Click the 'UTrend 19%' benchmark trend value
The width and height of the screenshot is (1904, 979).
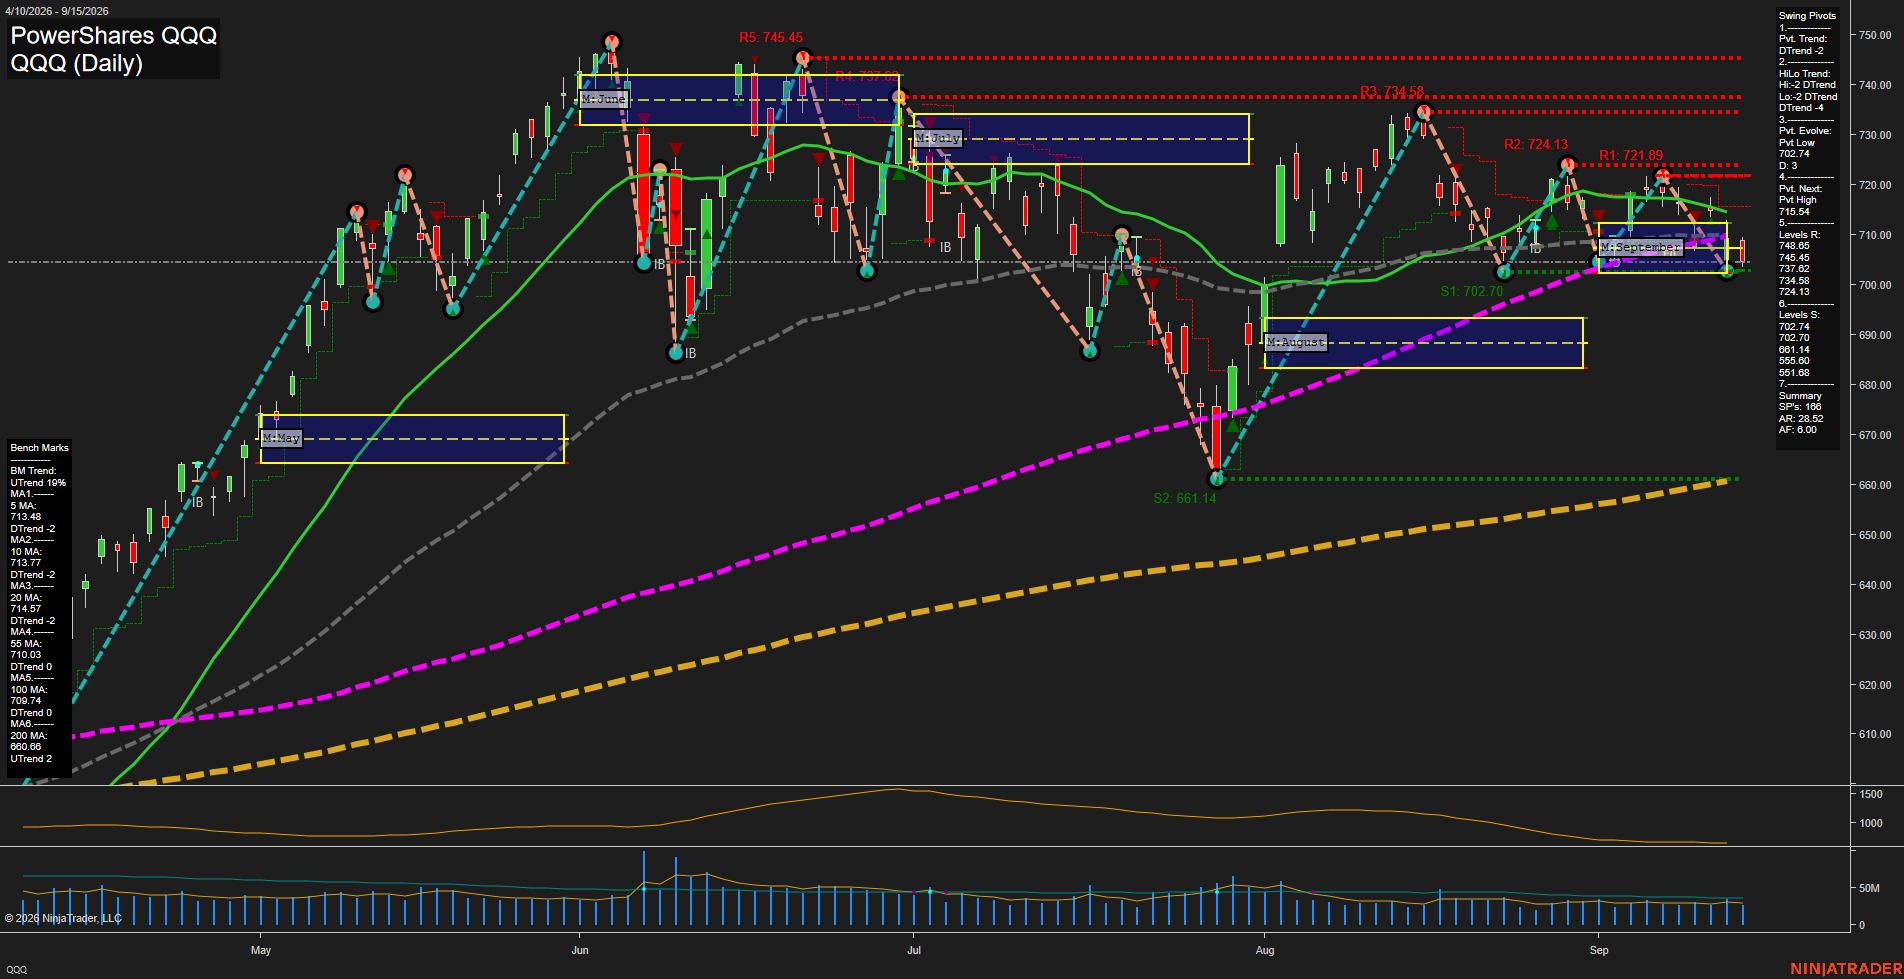(x=38, y=483)
